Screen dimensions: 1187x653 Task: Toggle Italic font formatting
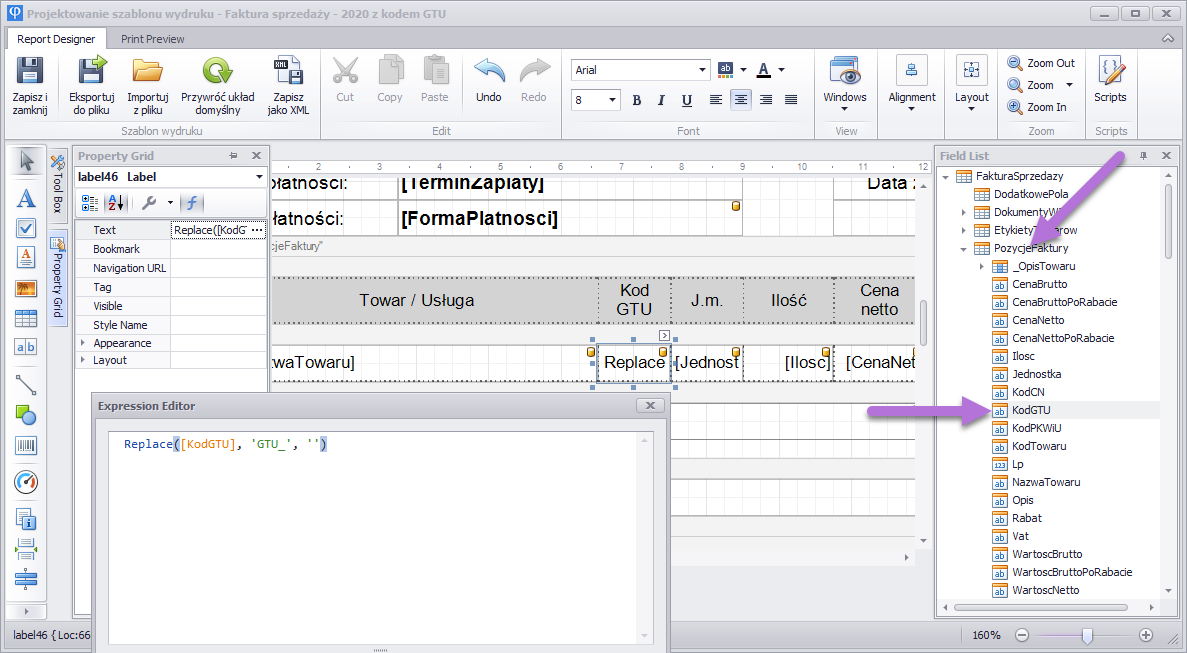tap(661, 100)
